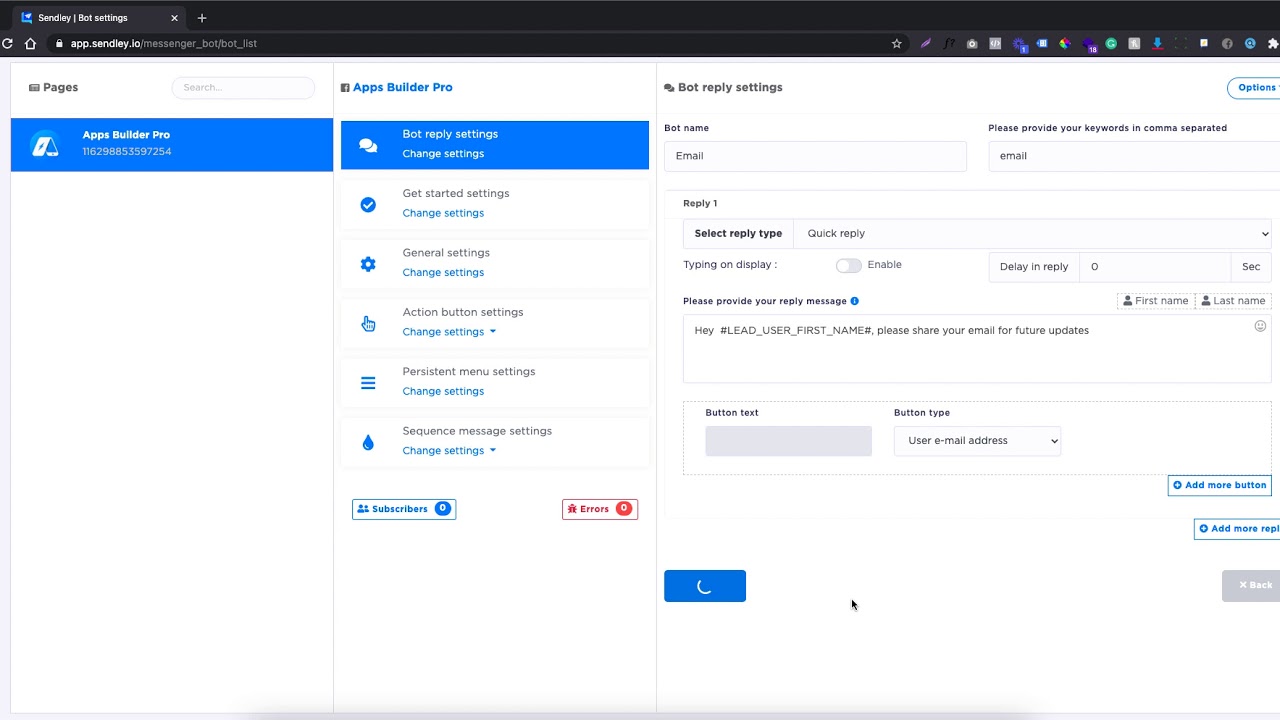The image size is (1280, 720).
Task: Open the color wheel extension
Action: coord(1065,43)
